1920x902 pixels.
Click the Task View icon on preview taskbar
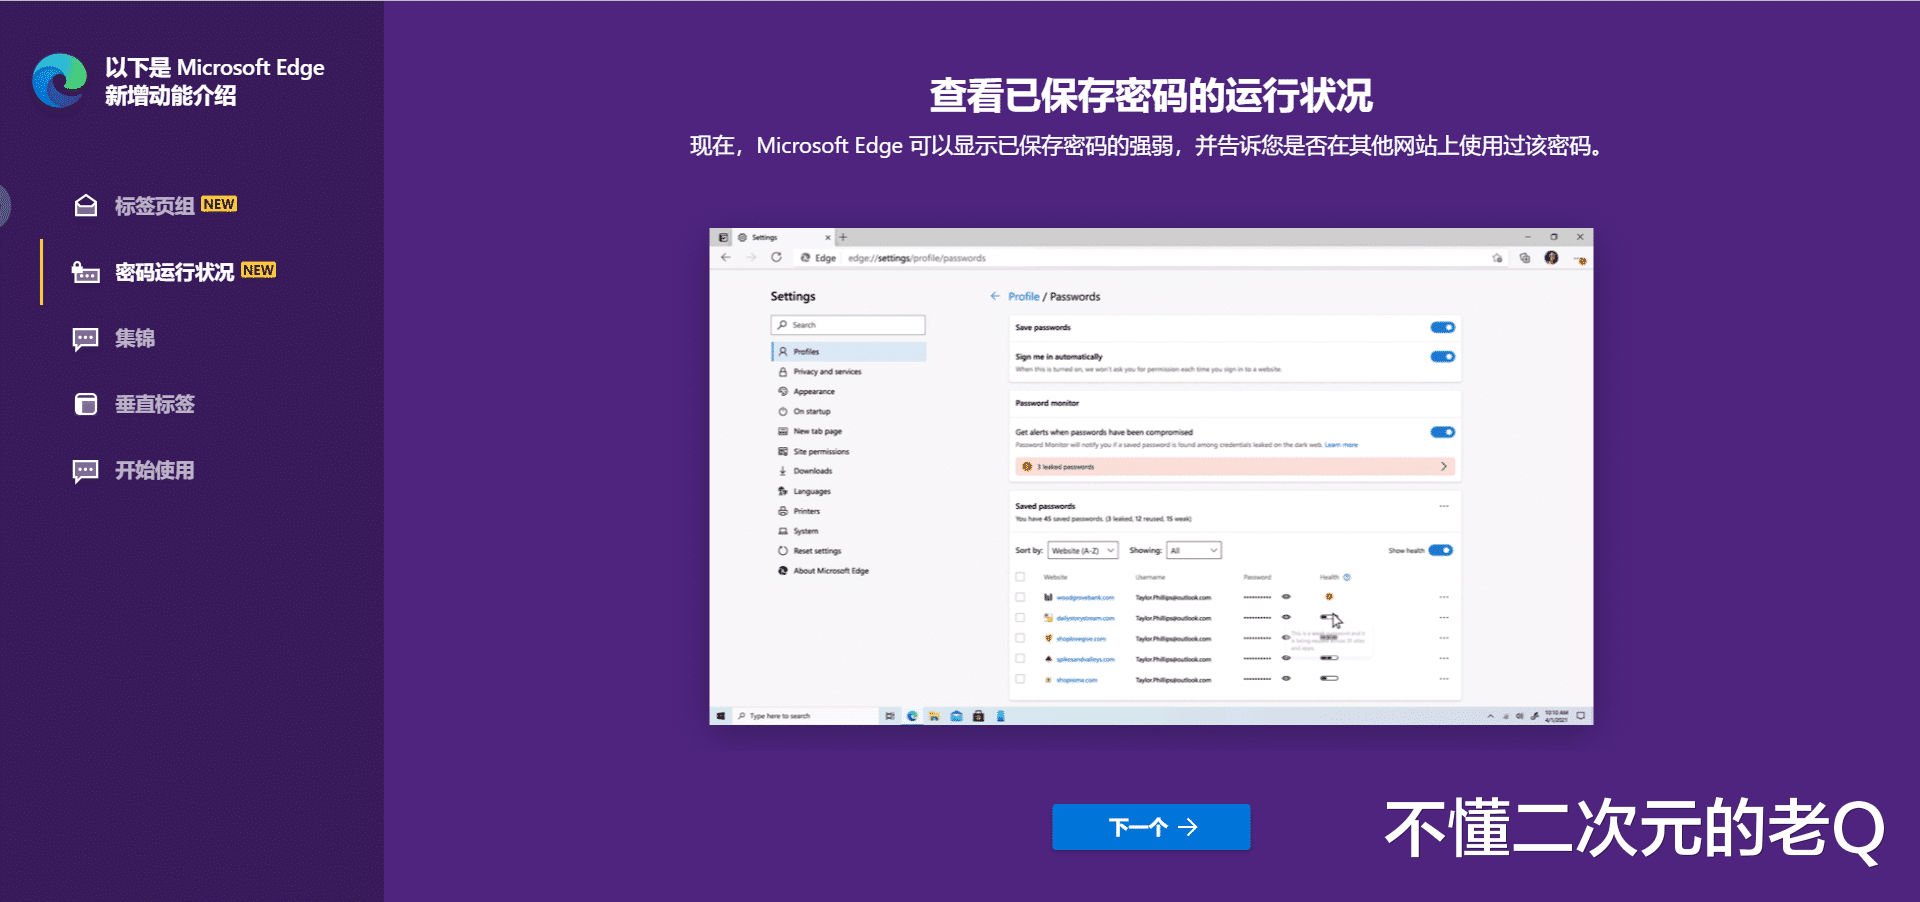[889, 716]
